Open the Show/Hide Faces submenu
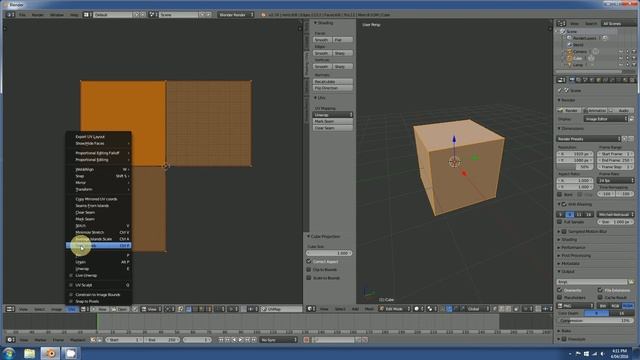Screen dimensions: 640x360 [98, 143]
